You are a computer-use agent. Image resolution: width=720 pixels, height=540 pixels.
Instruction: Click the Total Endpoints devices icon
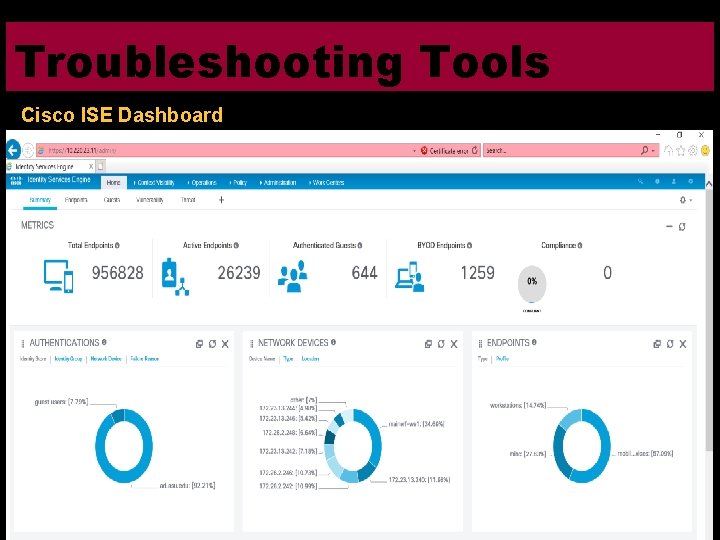click(59, 276)
